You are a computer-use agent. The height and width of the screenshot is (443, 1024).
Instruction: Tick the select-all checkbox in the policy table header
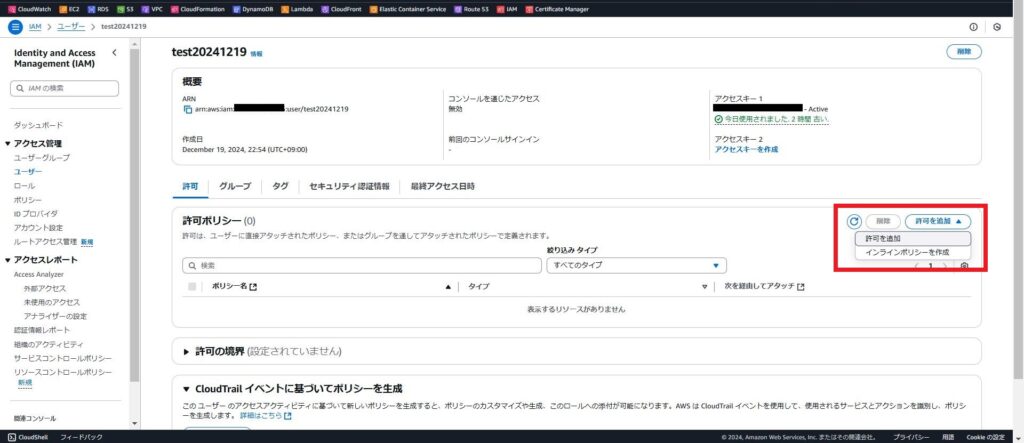tap(193, 287)
